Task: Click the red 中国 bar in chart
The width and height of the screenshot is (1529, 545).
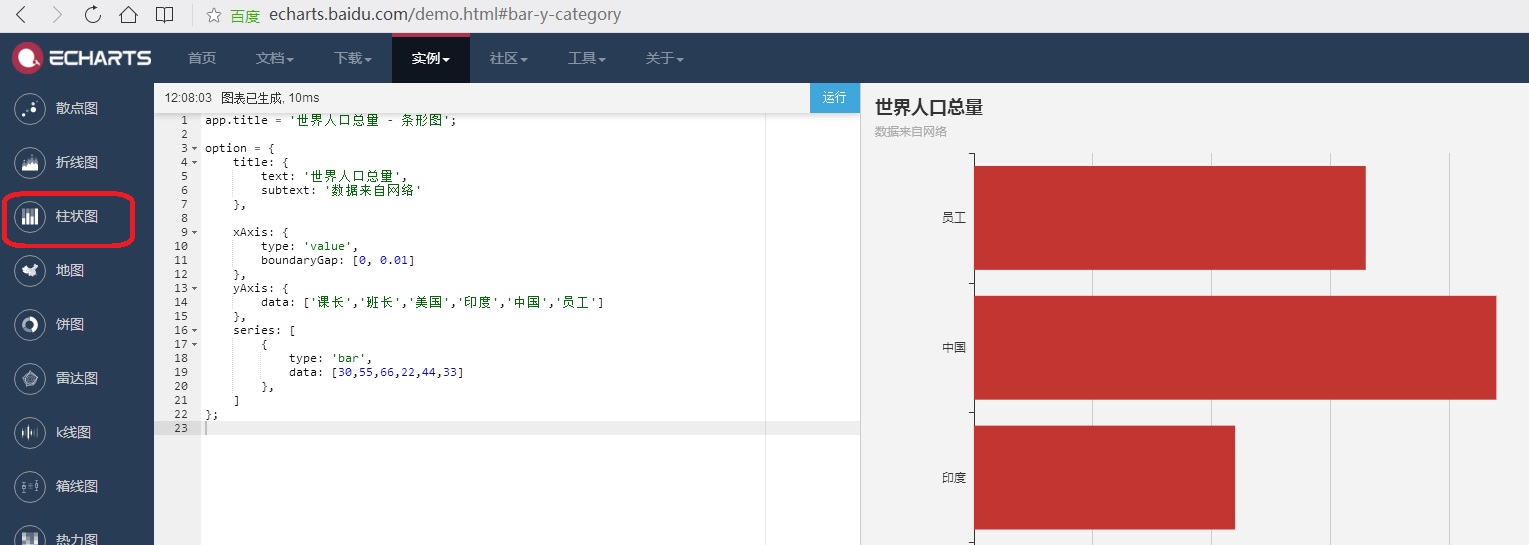Action: (1235, 347)
